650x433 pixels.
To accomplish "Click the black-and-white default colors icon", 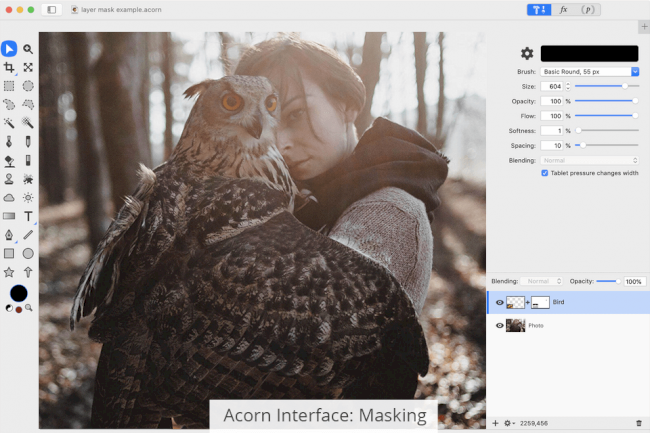I will (9, 308).
